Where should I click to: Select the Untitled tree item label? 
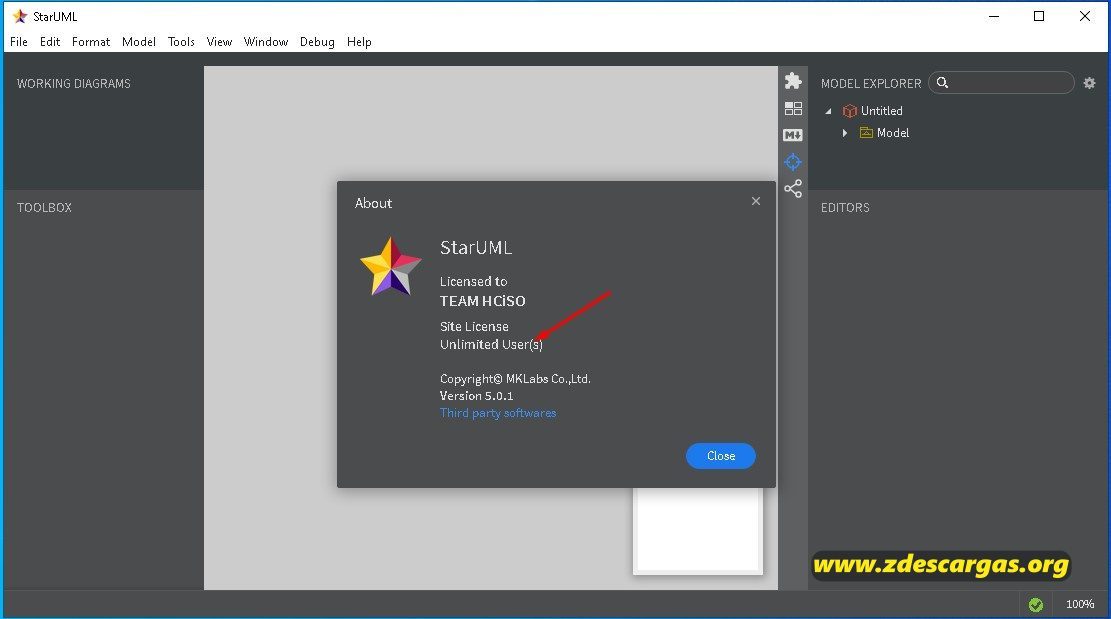[881, 110]
